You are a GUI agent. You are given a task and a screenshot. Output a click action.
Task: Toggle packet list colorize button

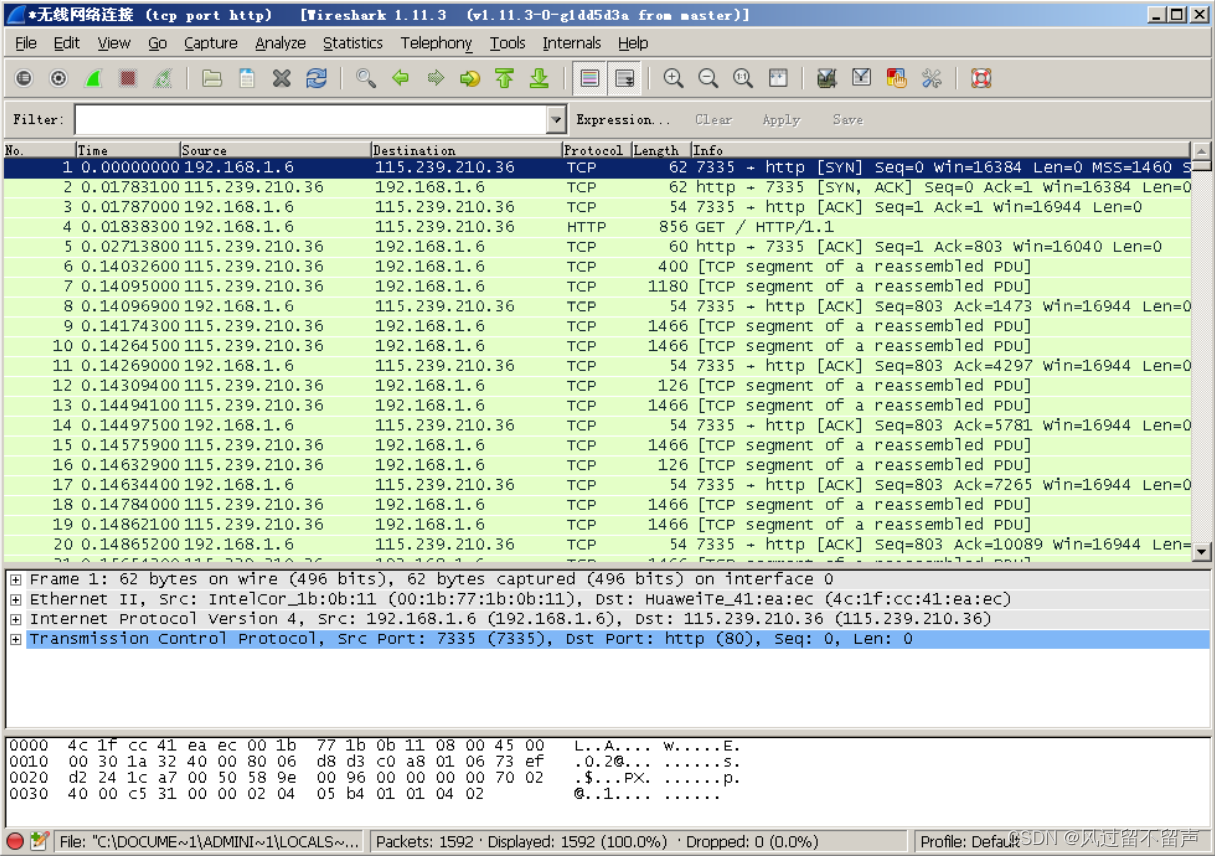[x=589, y=78]
